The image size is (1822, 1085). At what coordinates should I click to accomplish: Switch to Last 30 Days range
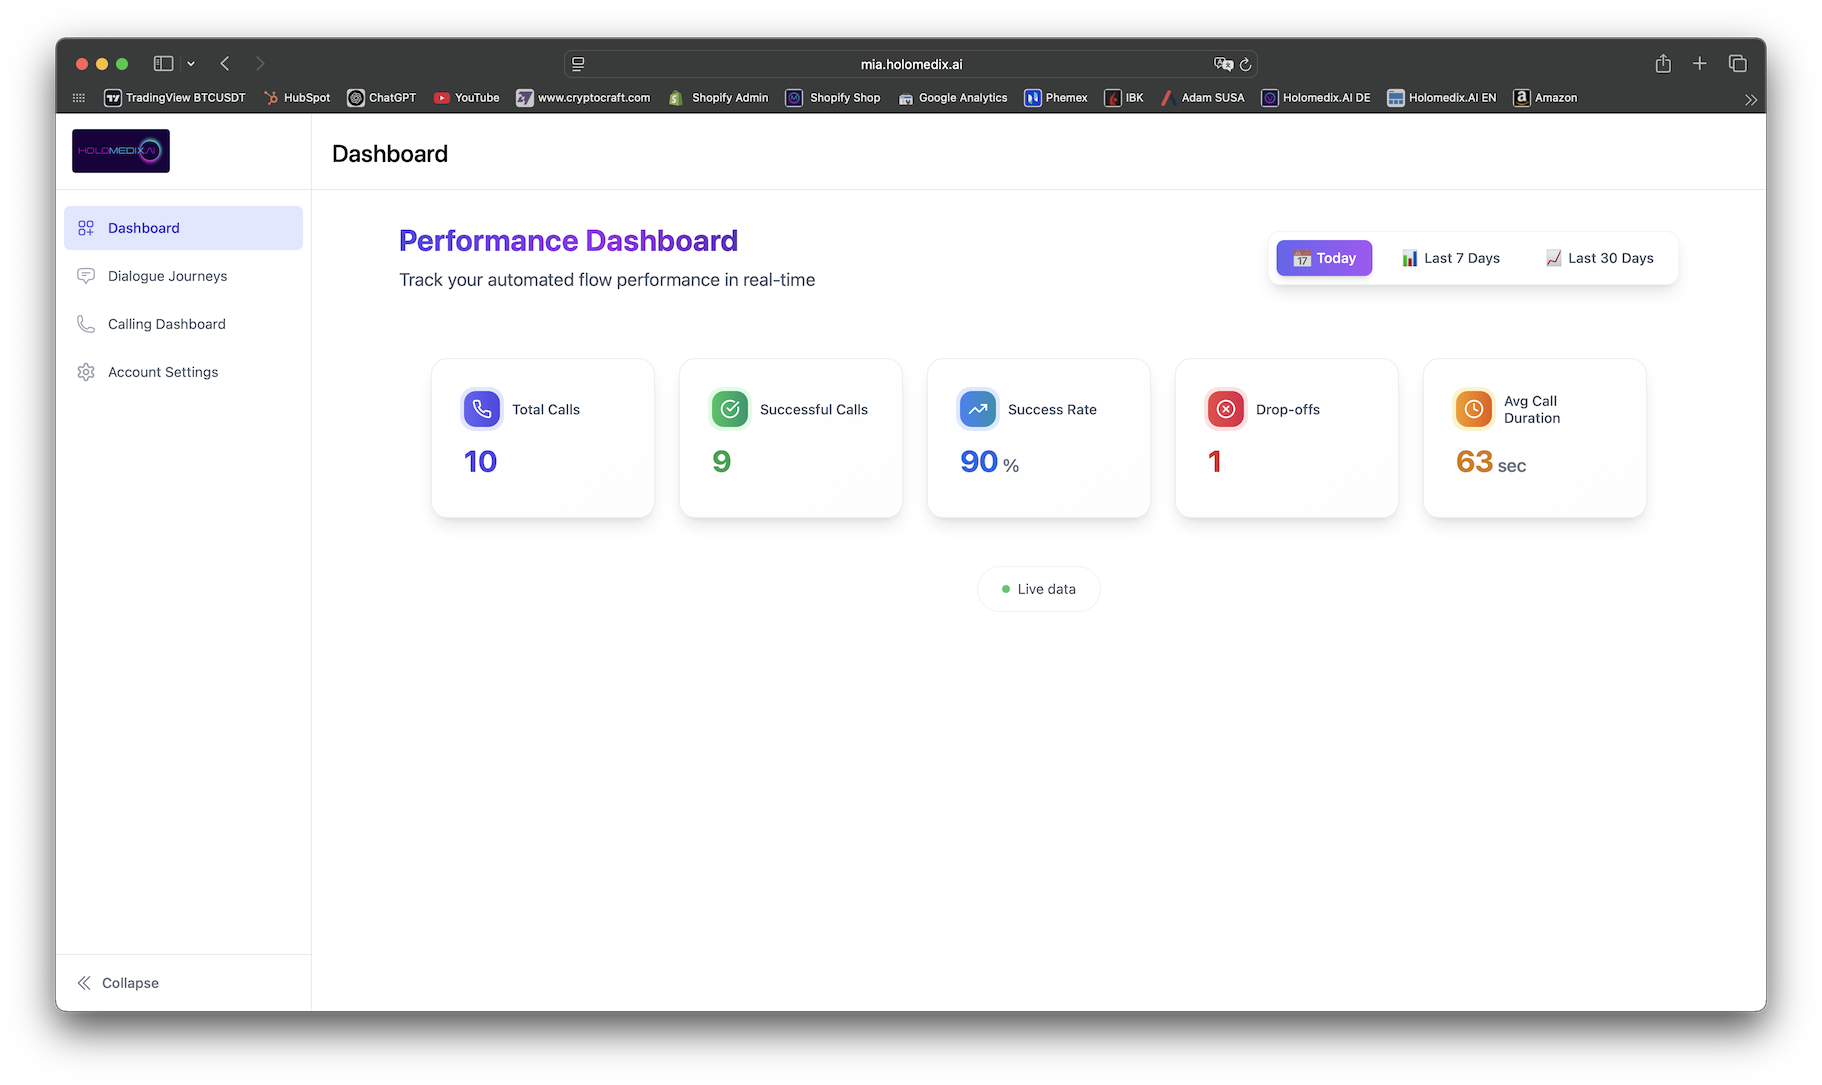(x=1599, y=258)
